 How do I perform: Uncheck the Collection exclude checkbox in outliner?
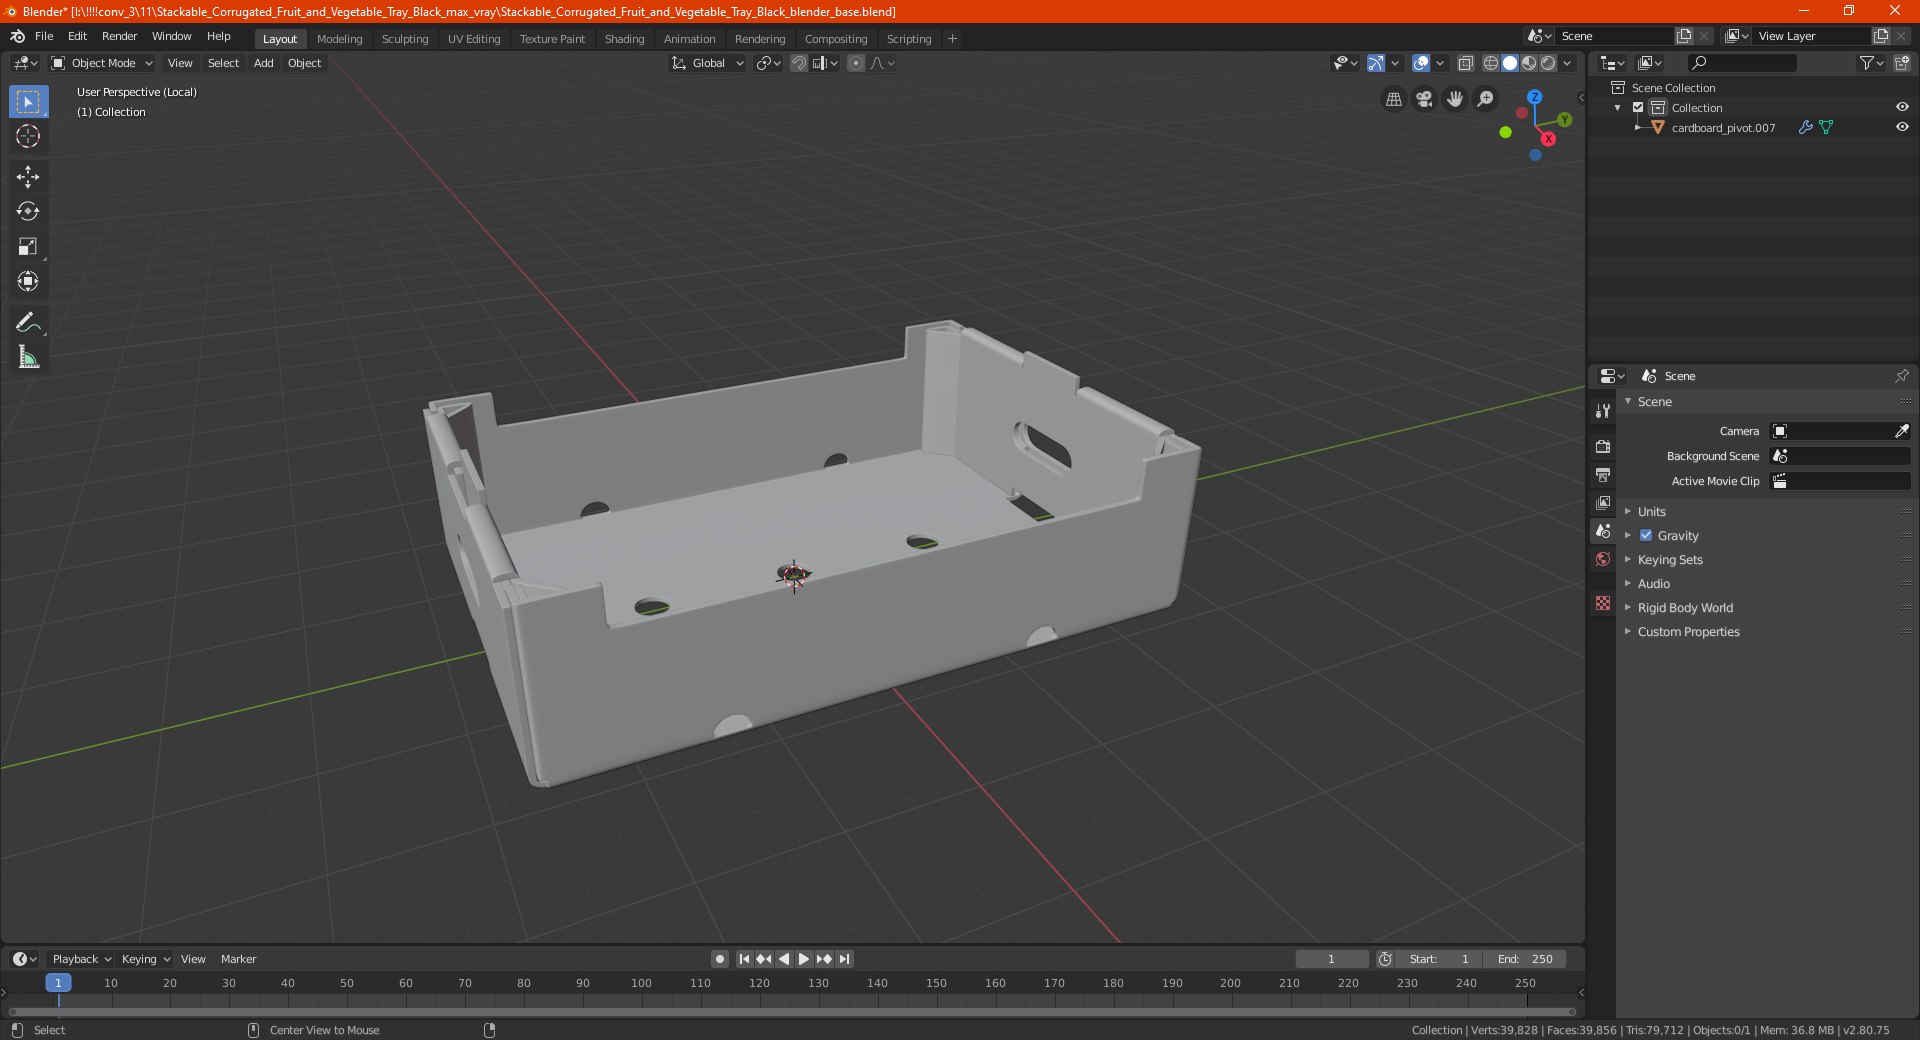pos(1638,107)
